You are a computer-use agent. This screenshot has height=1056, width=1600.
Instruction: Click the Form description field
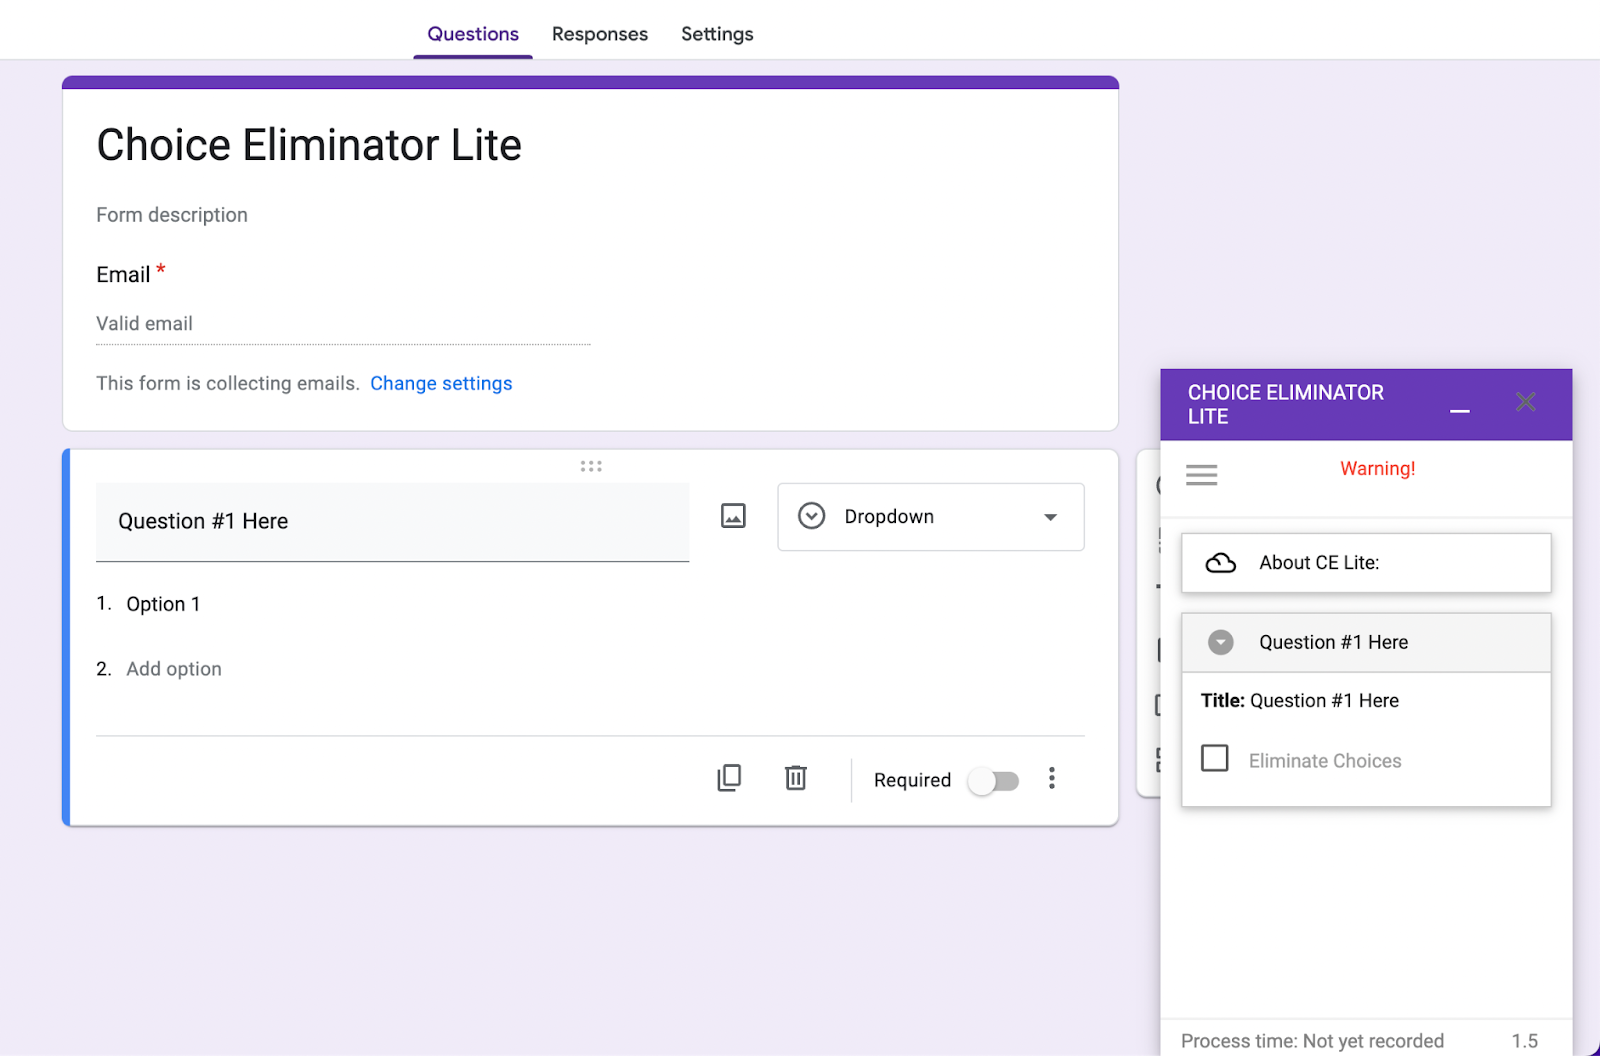[172, 215]
